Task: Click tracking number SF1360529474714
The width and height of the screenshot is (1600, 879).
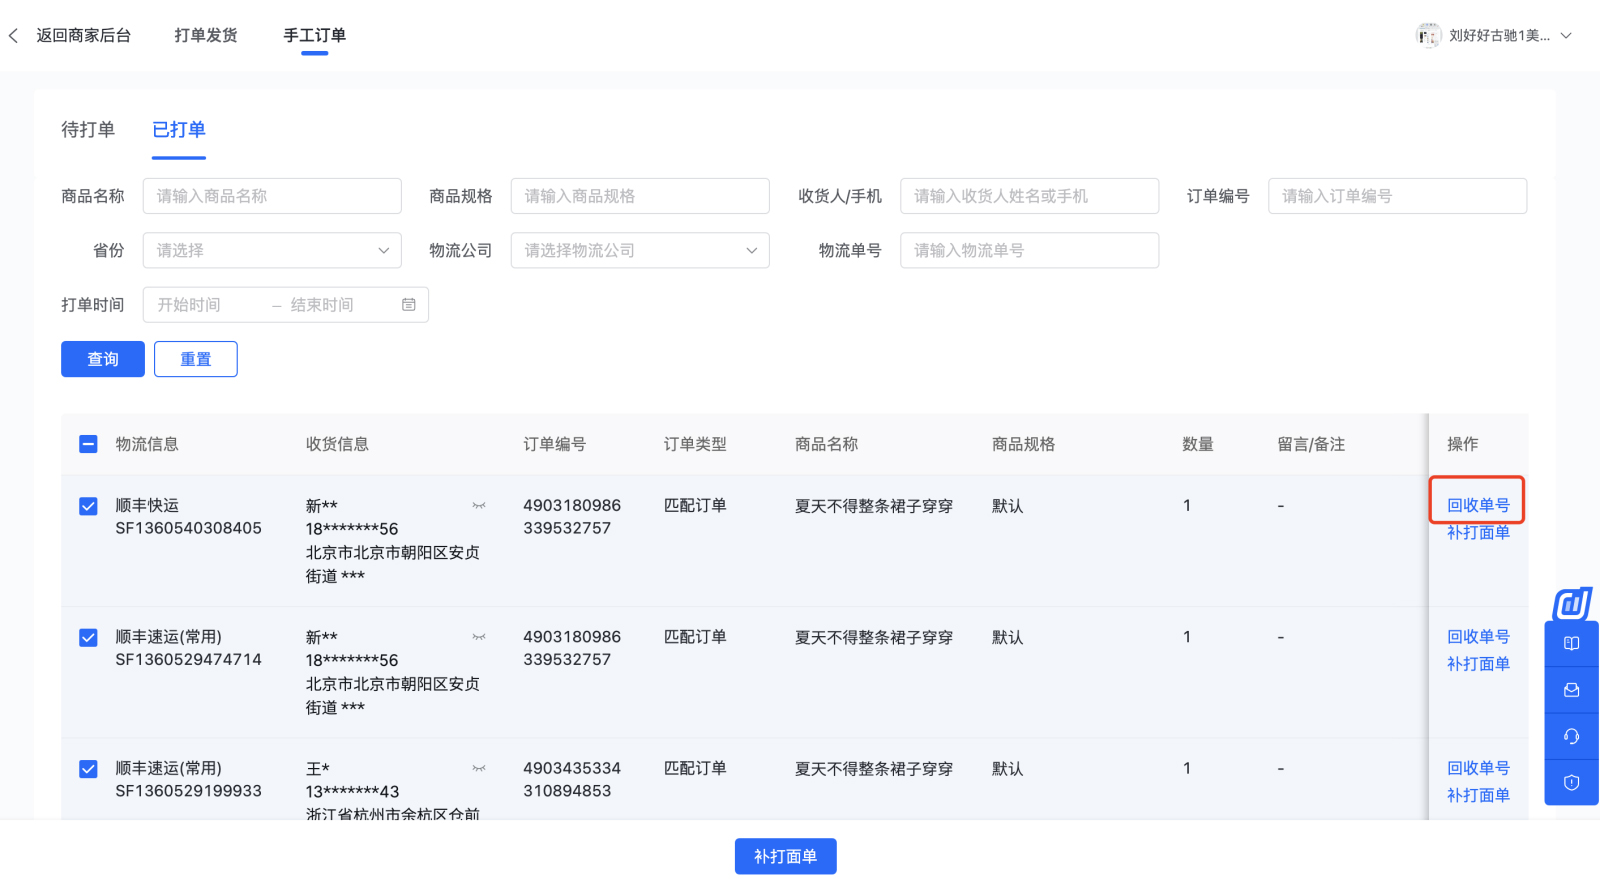Action: (188, 659)
